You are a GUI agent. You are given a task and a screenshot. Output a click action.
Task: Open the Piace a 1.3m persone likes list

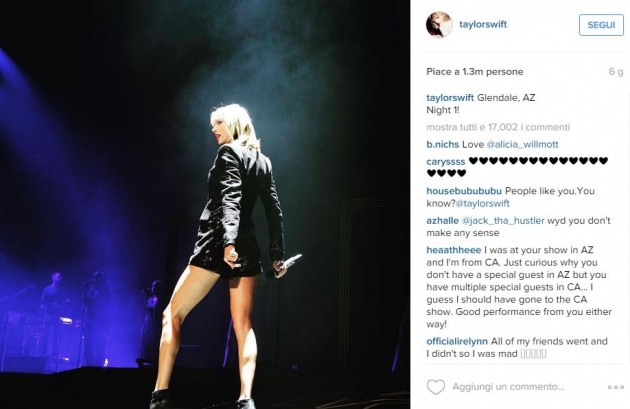(475, 72)
